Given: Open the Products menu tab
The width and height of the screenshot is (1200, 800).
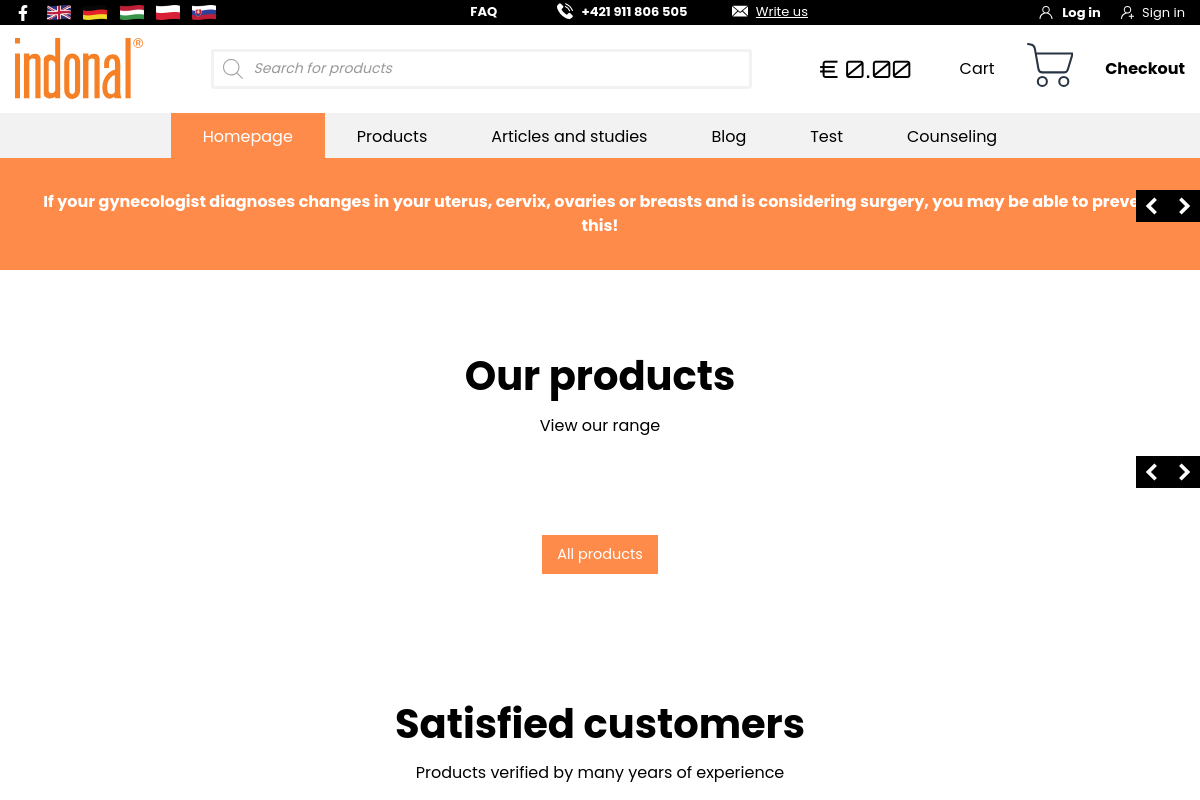Looking at the screenshot, I should 392,136.
